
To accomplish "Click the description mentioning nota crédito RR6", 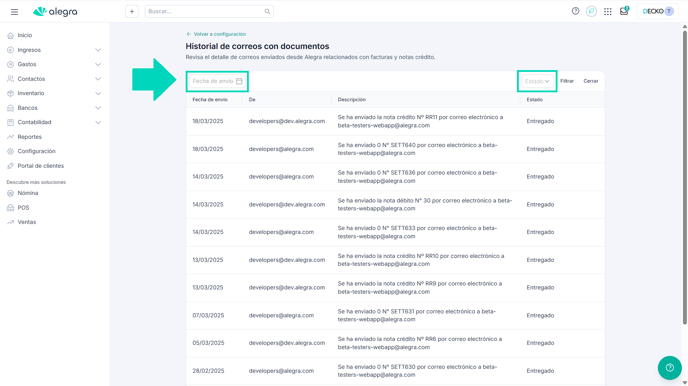I will [420, 343].
